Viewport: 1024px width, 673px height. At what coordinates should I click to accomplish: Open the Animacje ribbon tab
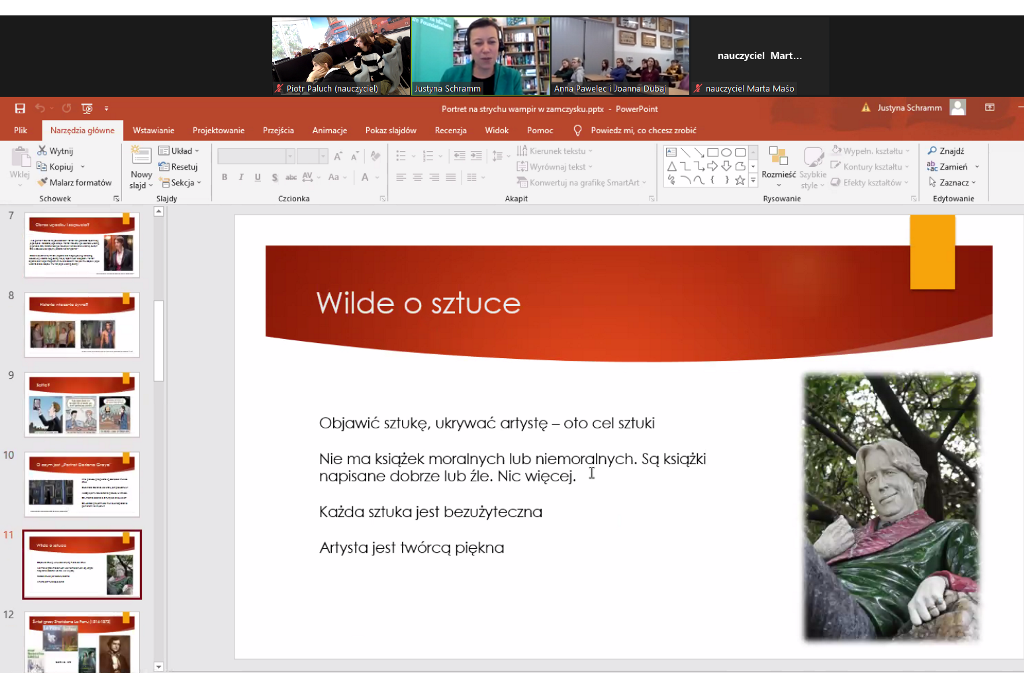click(x=329, y=130)
